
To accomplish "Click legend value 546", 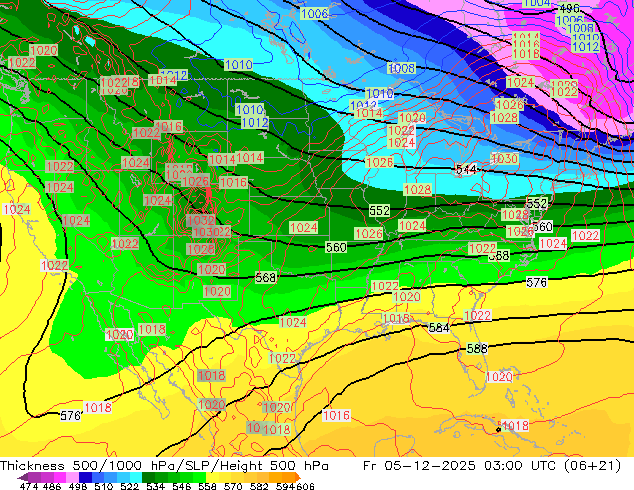I will pos(181,486).
